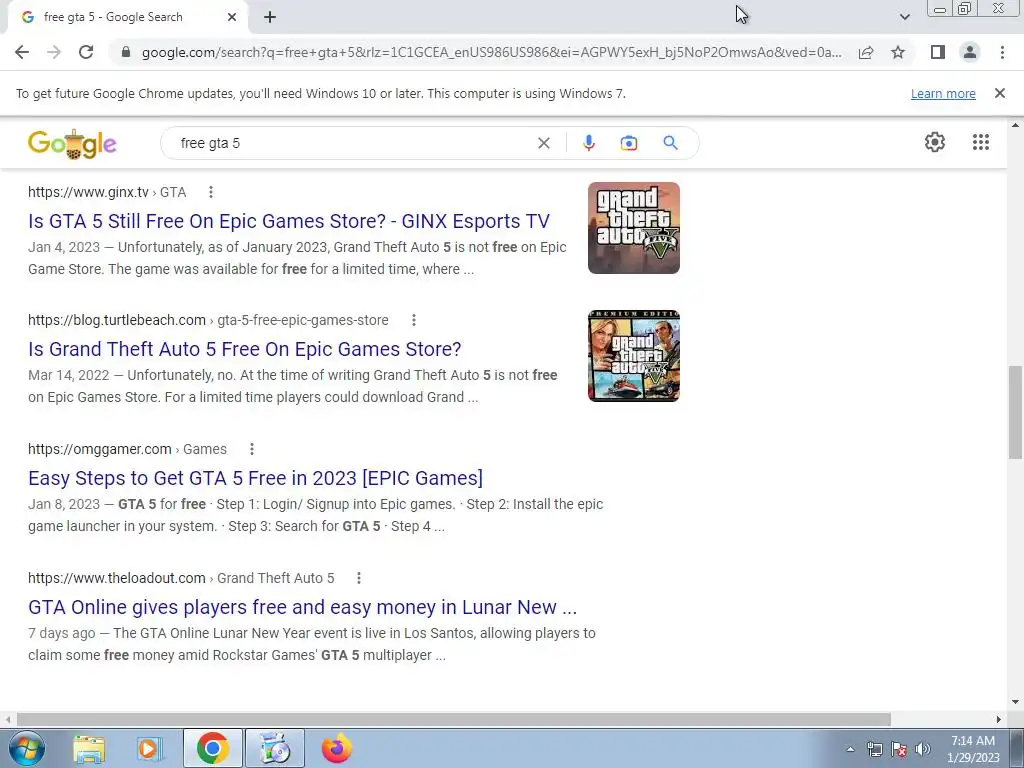Screen dimensions: 1024x768
Task: Open the tab search dropdown arrow
Action: (904, 17)
